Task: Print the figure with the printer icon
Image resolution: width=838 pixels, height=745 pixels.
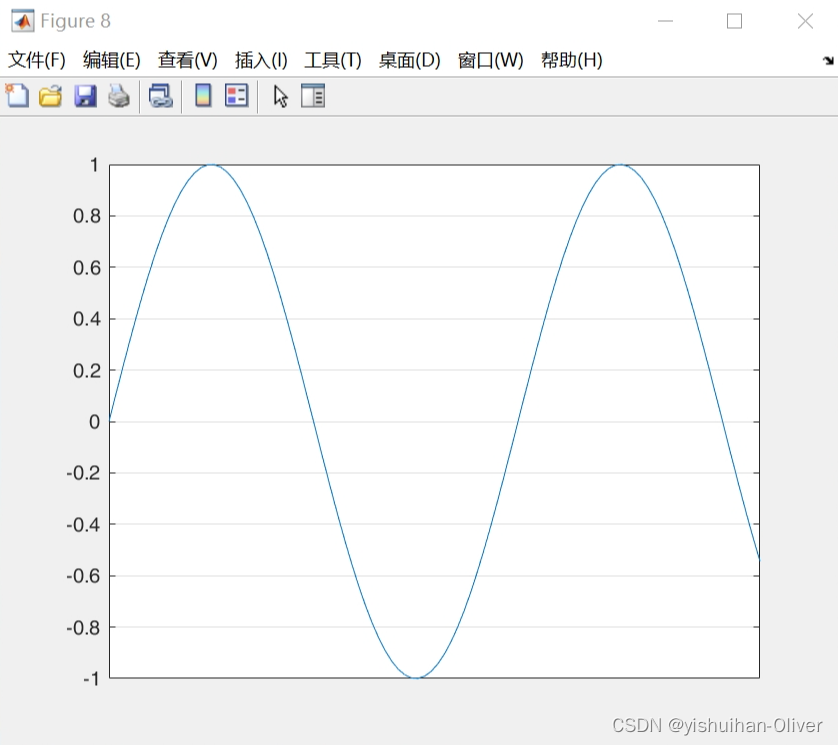Action: pos(119,96)
